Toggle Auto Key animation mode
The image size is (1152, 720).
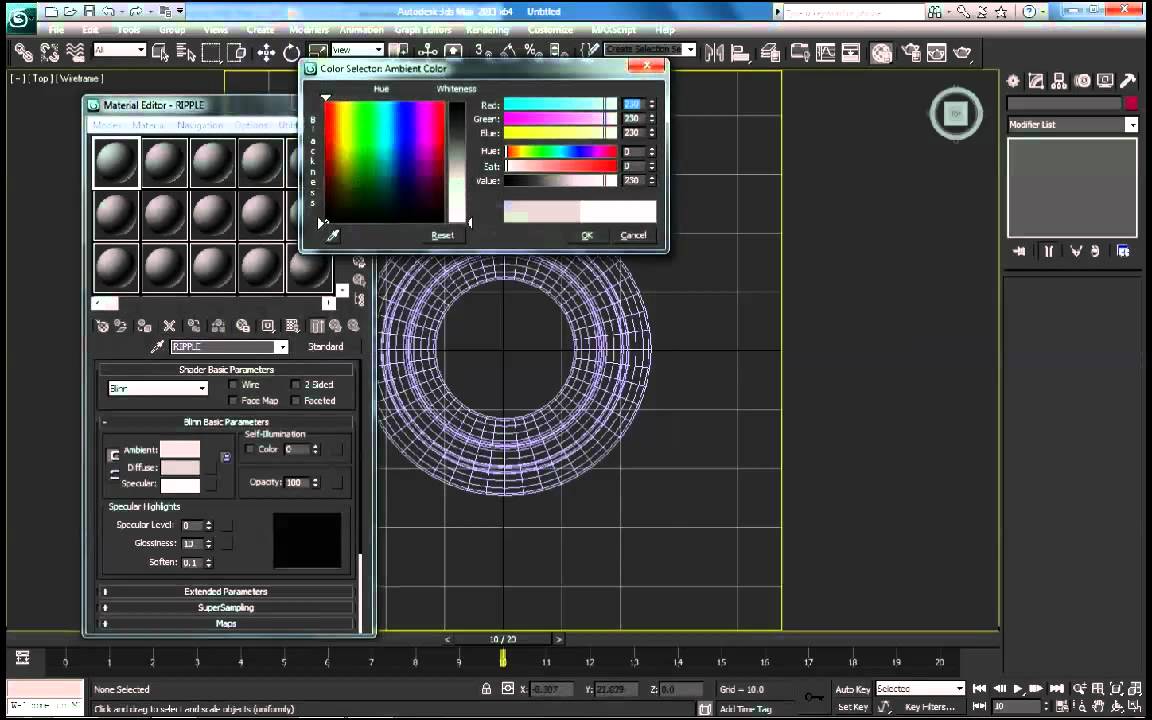pyautogui.click(x=852, y=689)
